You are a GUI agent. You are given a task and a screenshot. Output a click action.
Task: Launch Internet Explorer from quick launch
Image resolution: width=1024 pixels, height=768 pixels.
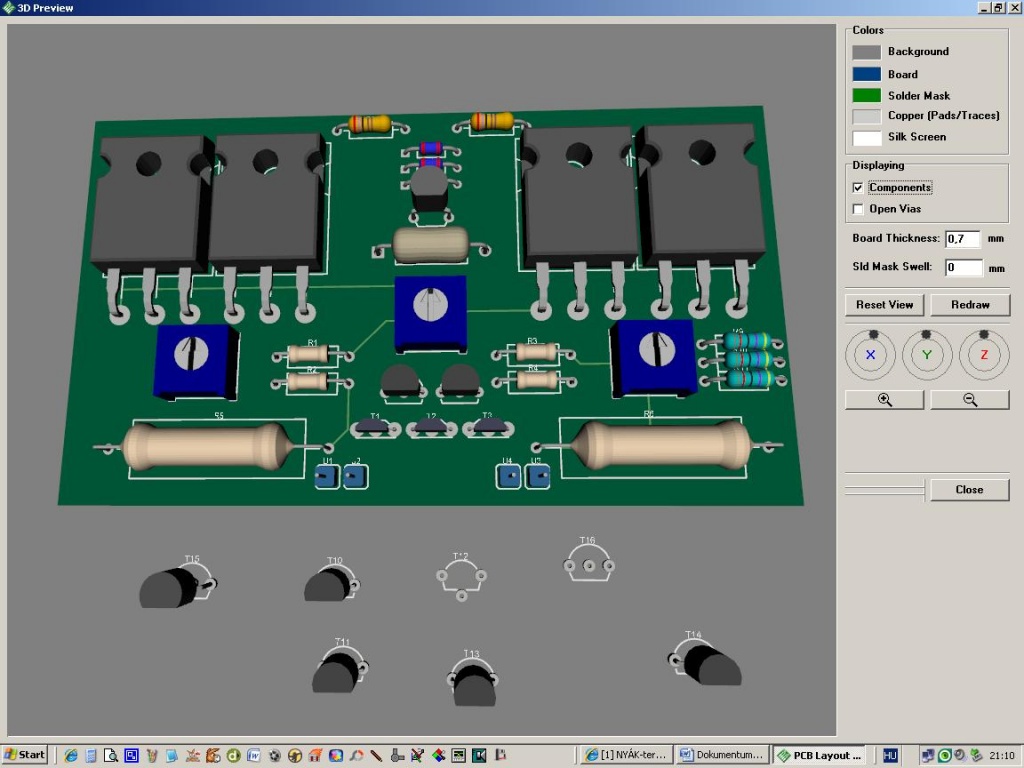71,756
